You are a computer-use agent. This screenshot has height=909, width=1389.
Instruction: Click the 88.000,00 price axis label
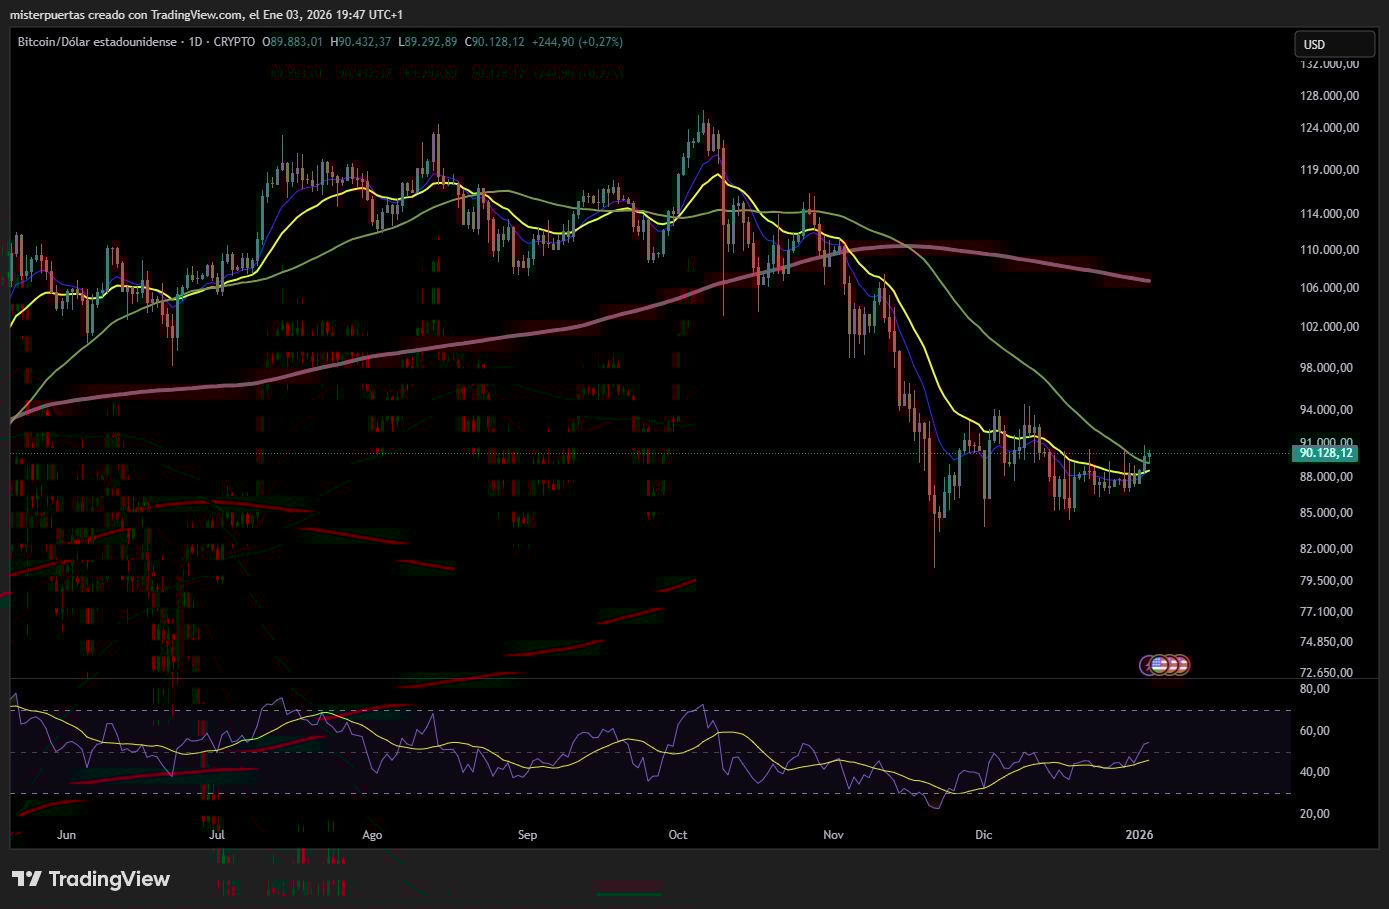(x=1326, y=477)
